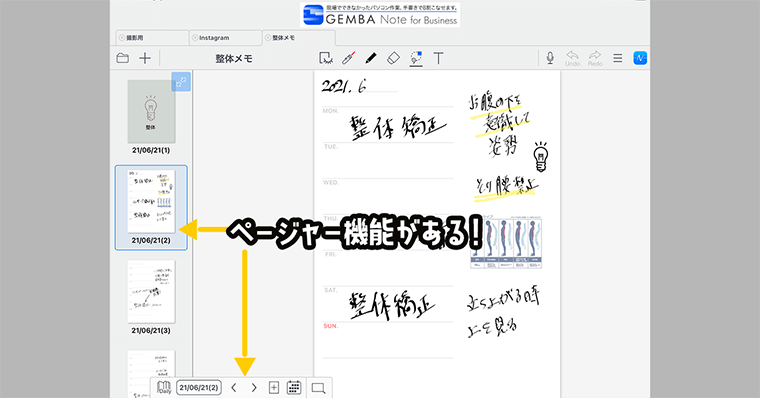760x398 pixels.
Task: Go to next page arrow
Action: (254, 387)
